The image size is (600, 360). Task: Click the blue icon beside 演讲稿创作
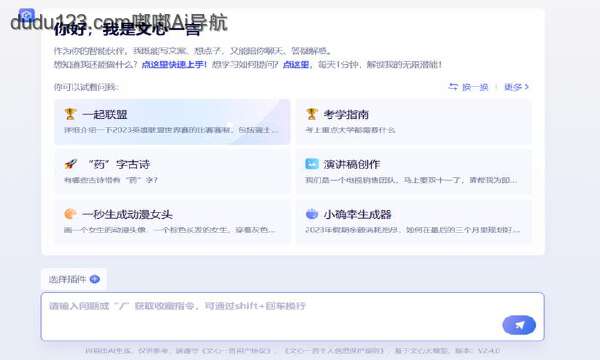coord(312,164)
